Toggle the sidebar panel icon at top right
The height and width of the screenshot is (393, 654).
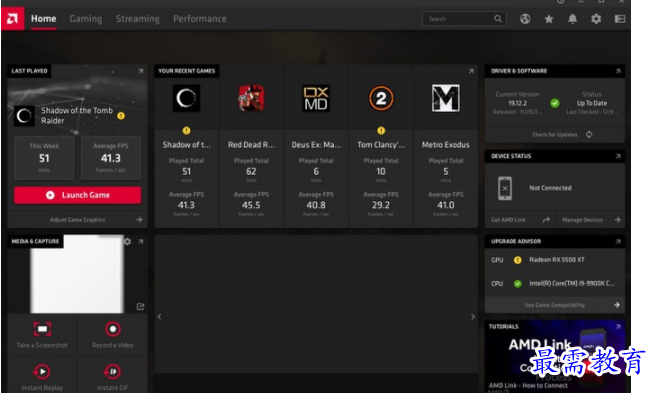tap(620, 19)
